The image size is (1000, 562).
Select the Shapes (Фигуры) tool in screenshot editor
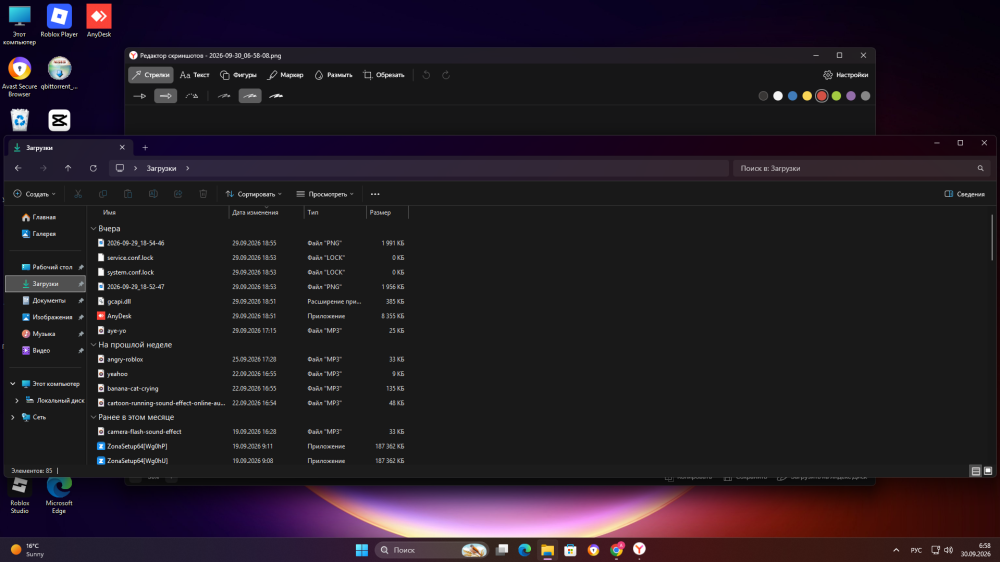[x=239, y=75]
